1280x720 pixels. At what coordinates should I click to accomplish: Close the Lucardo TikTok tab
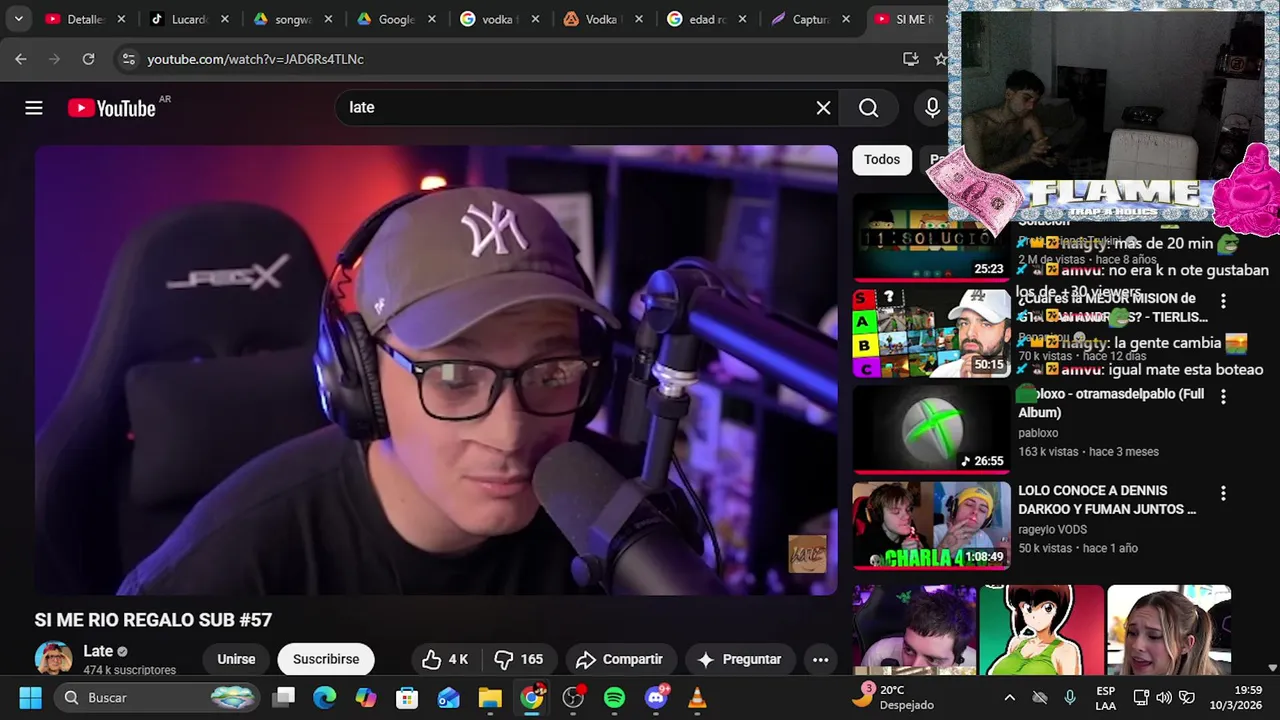[x=225, y=19]
